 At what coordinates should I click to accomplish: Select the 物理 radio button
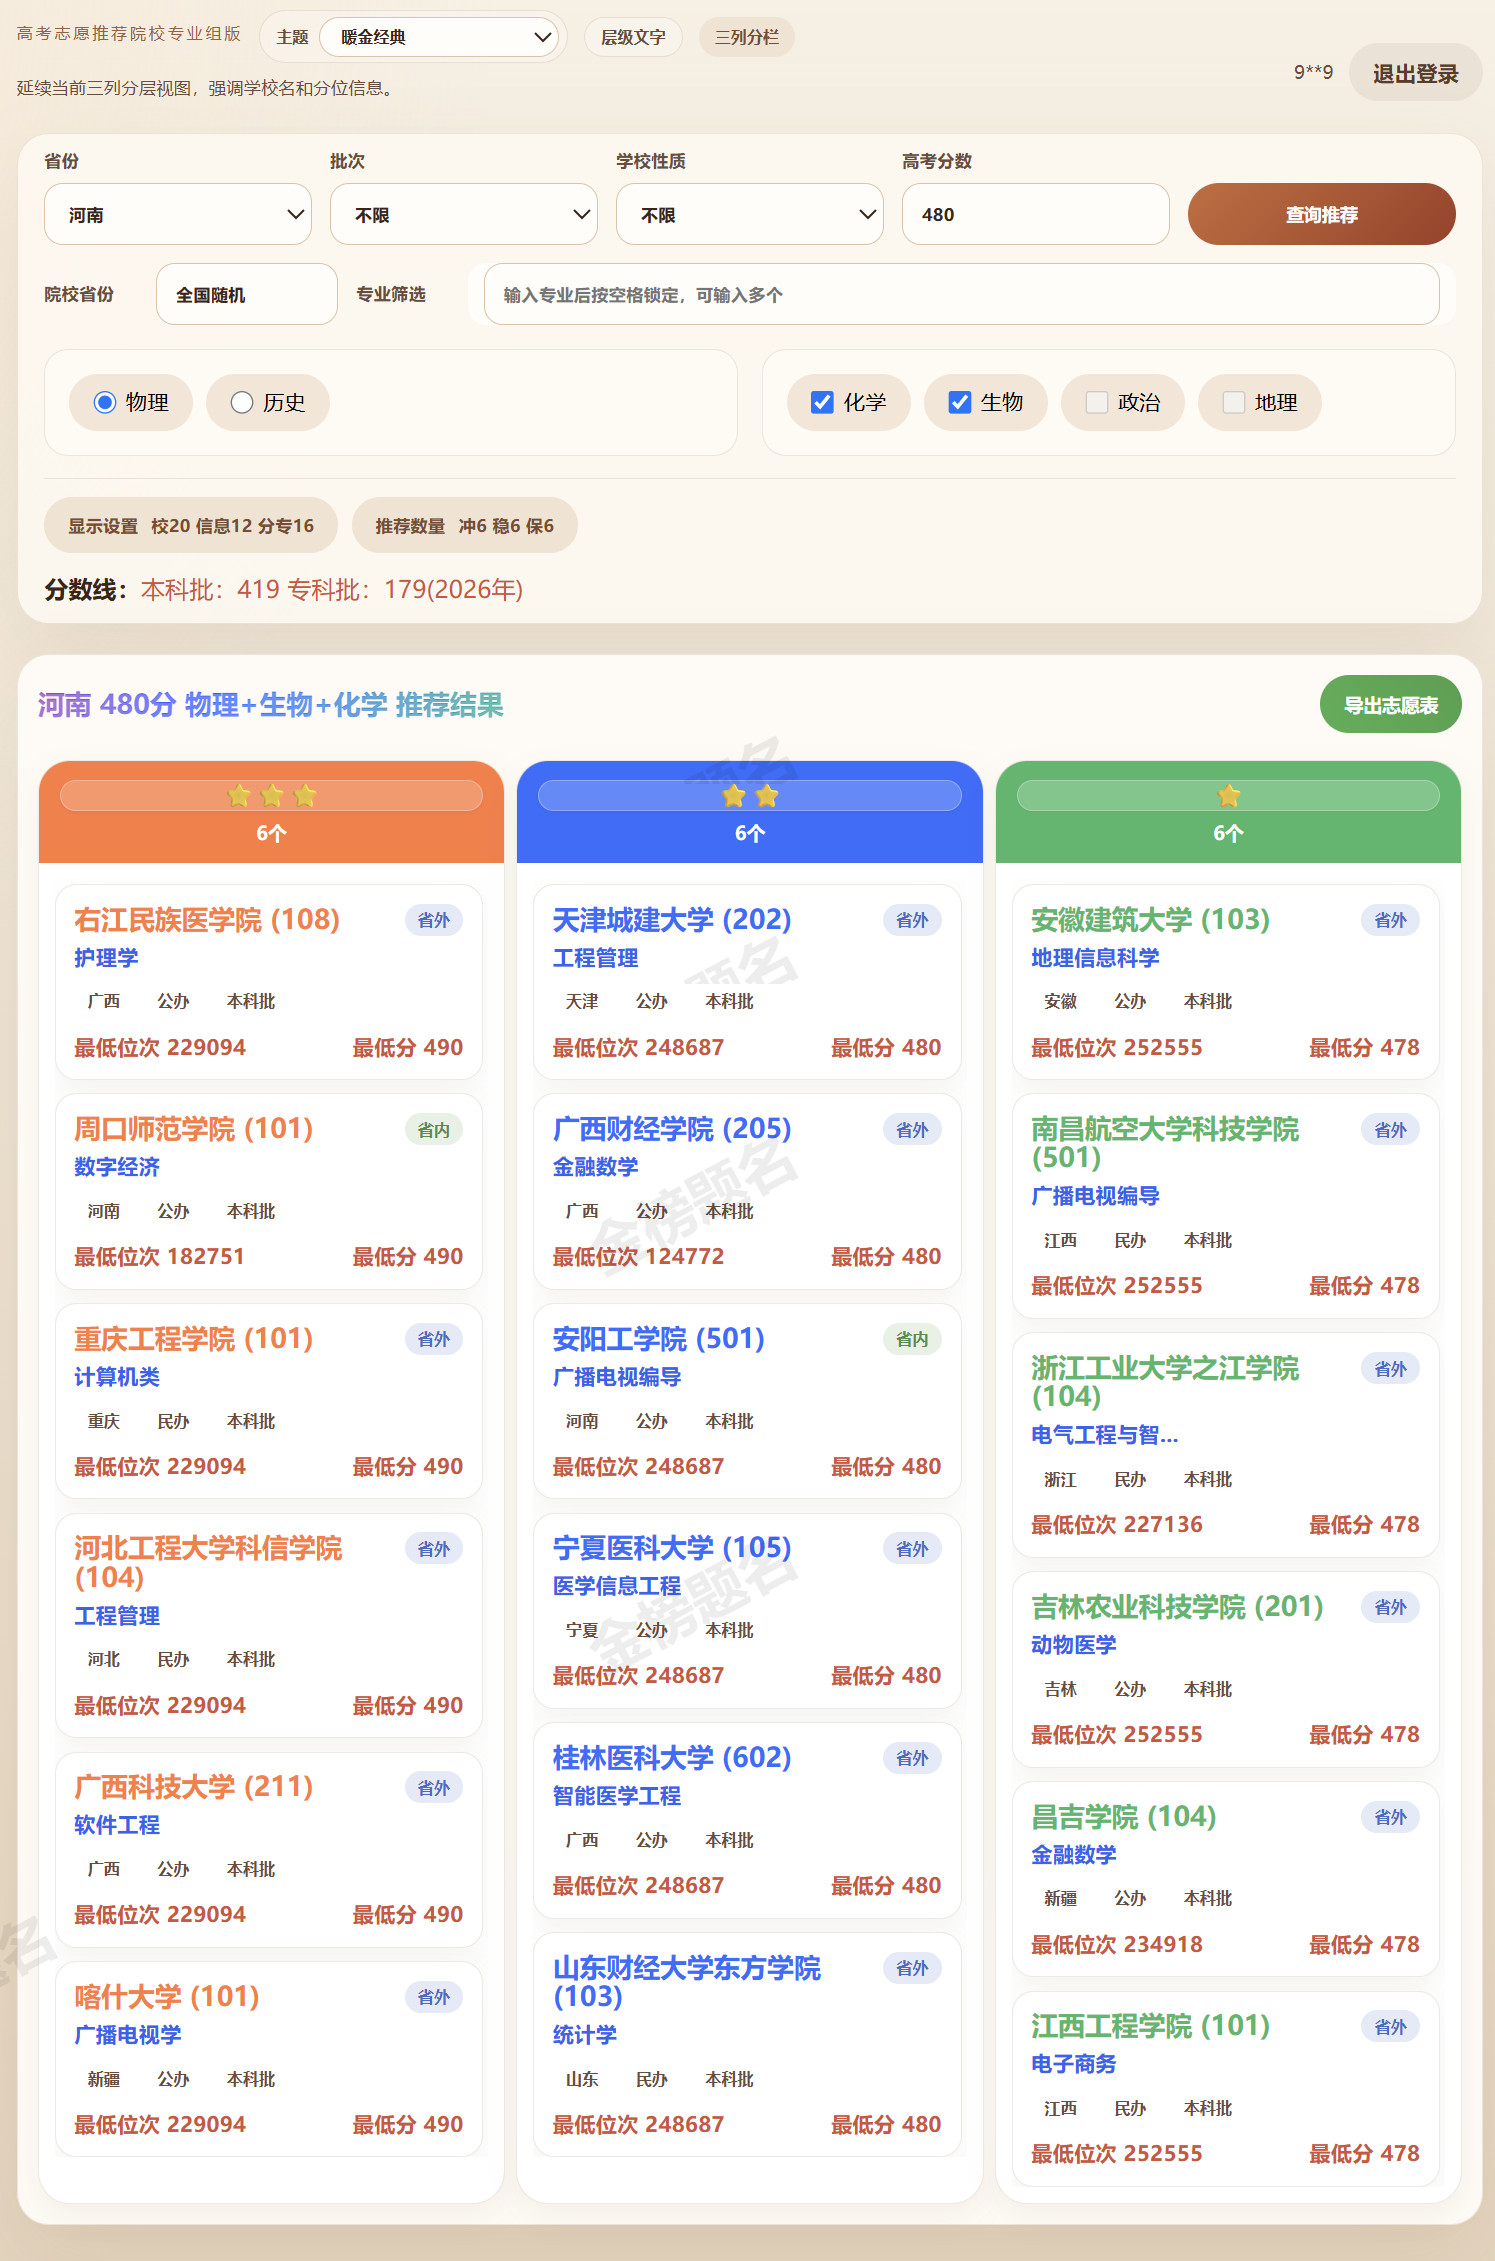tap(105, 402)
